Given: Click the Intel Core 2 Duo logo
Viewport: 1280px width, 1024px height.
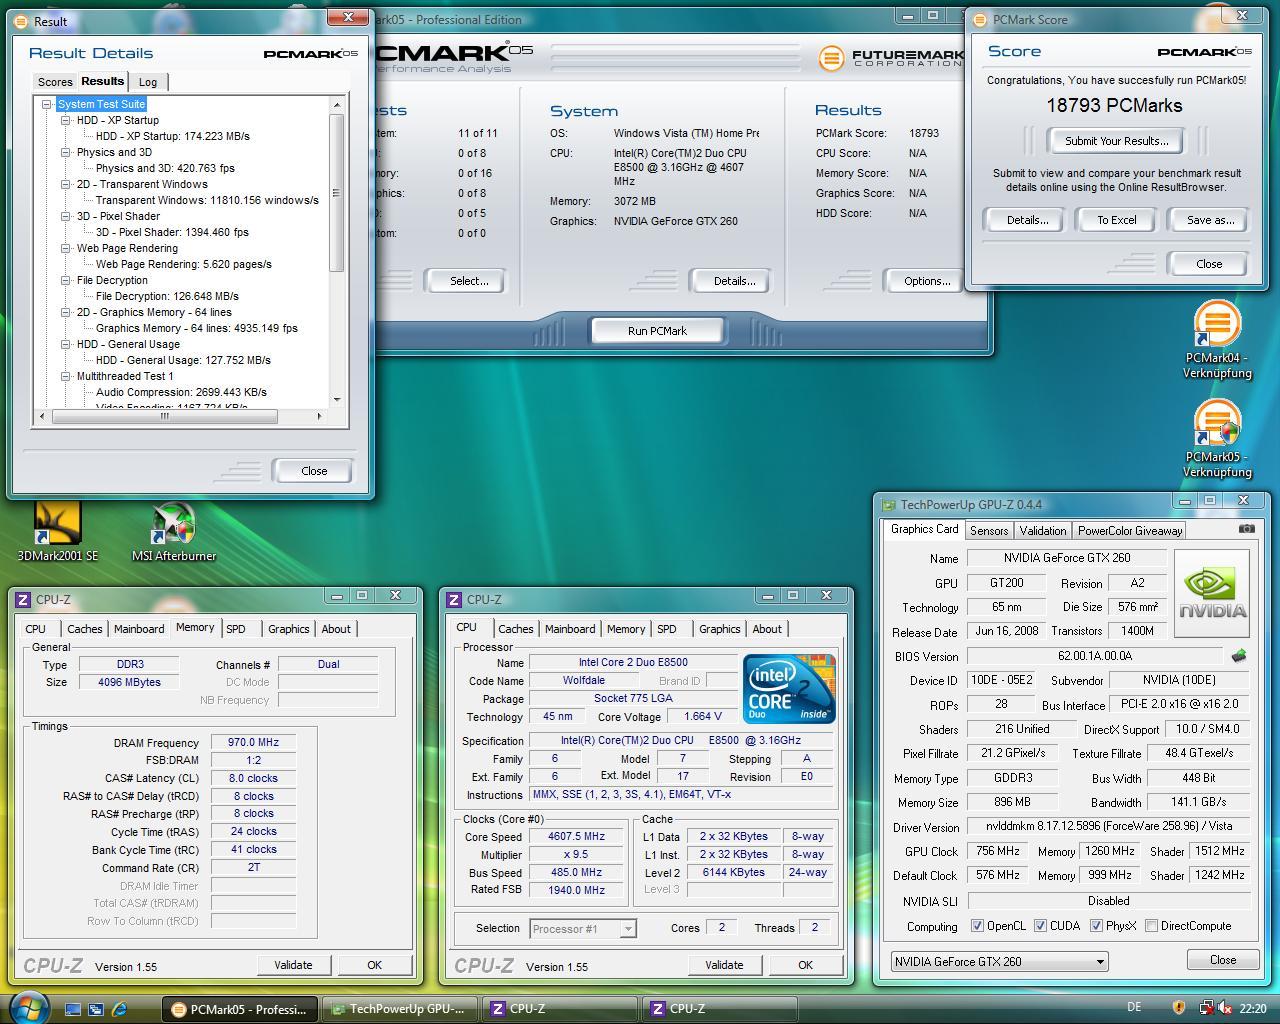Looking at the screenshot, I should [790, 688].
